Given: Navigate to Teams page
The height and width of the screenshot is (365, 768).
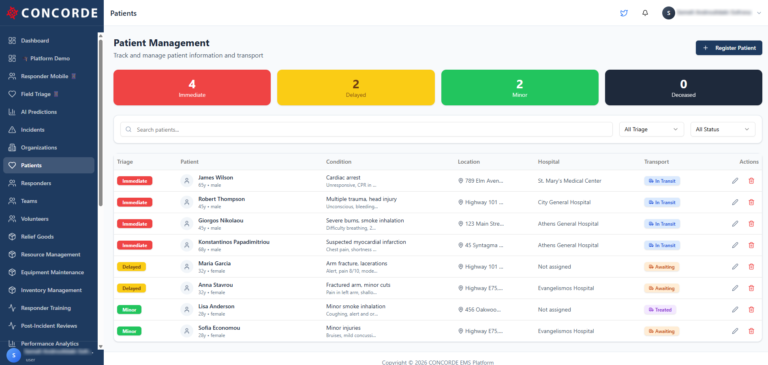Looking at the screenshot, I should pyautogui.click(x=48, y=201).
